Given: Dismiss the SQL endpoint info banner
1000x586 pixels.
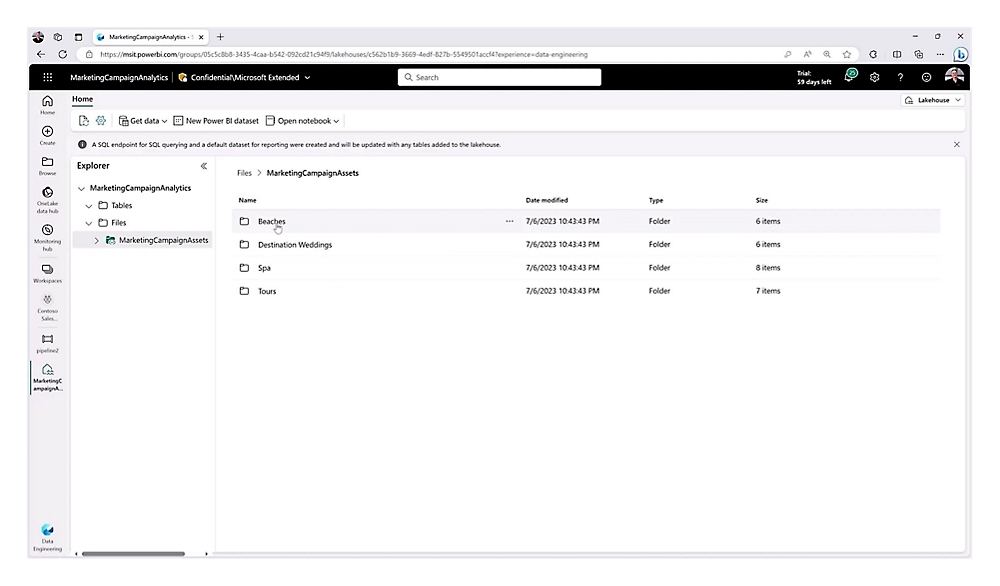Looking at the screenshot, I should pos(957,145).
